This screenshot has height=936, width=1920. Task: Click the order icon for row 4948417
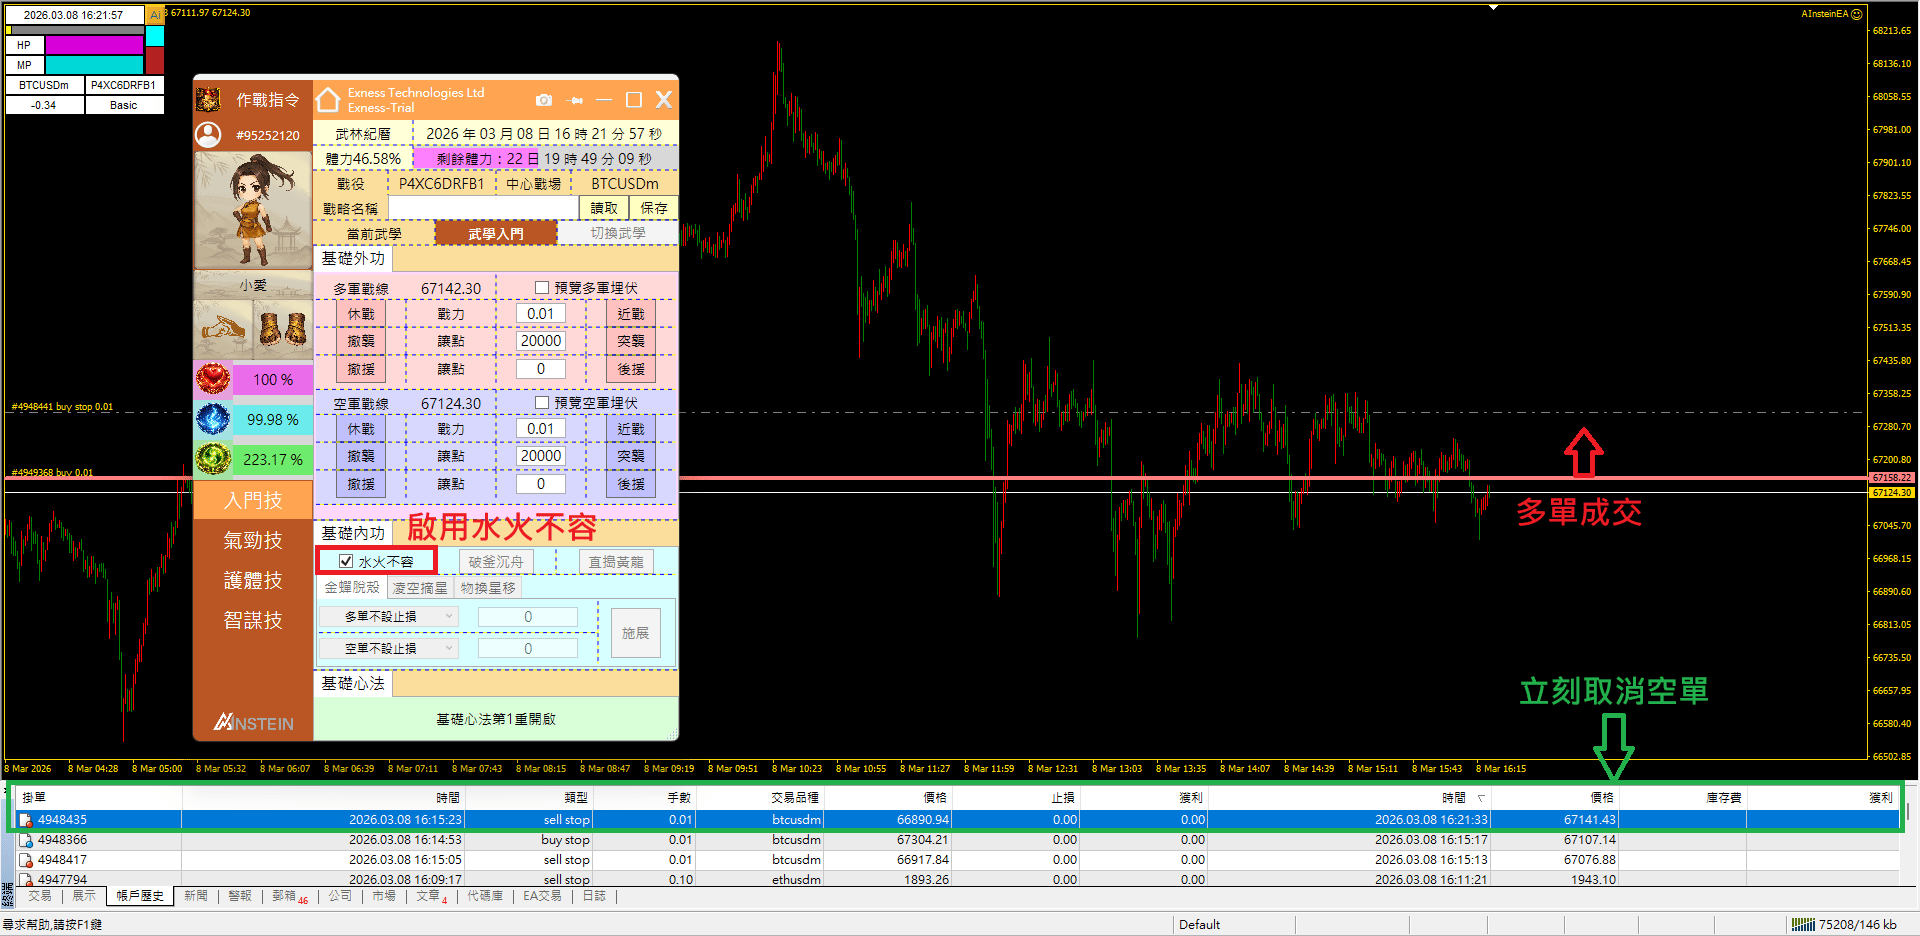tap(26, 860)
